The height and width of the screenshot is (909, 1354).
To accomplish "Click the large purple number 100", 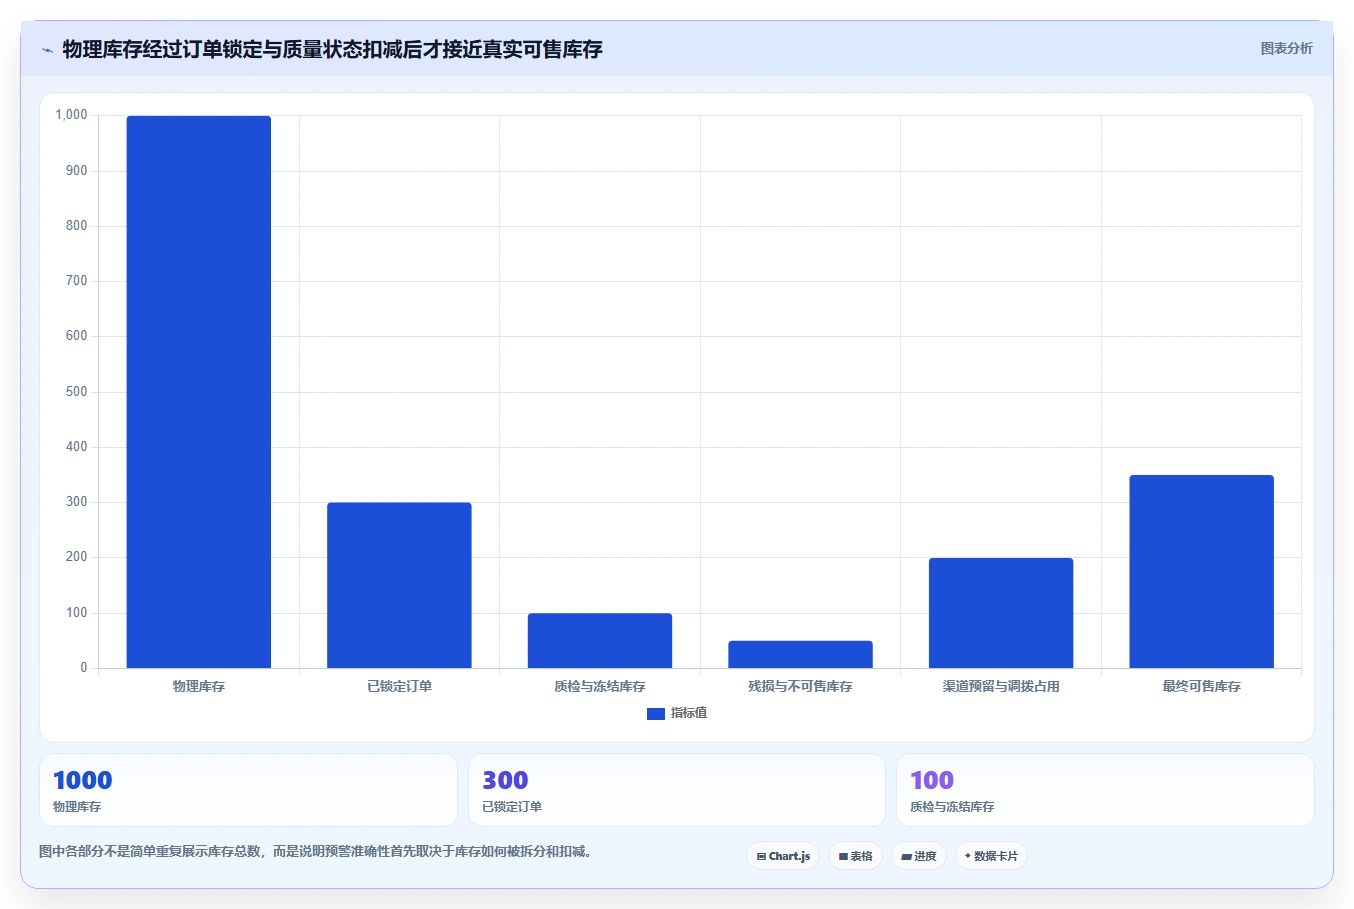I will coord(932,780).
